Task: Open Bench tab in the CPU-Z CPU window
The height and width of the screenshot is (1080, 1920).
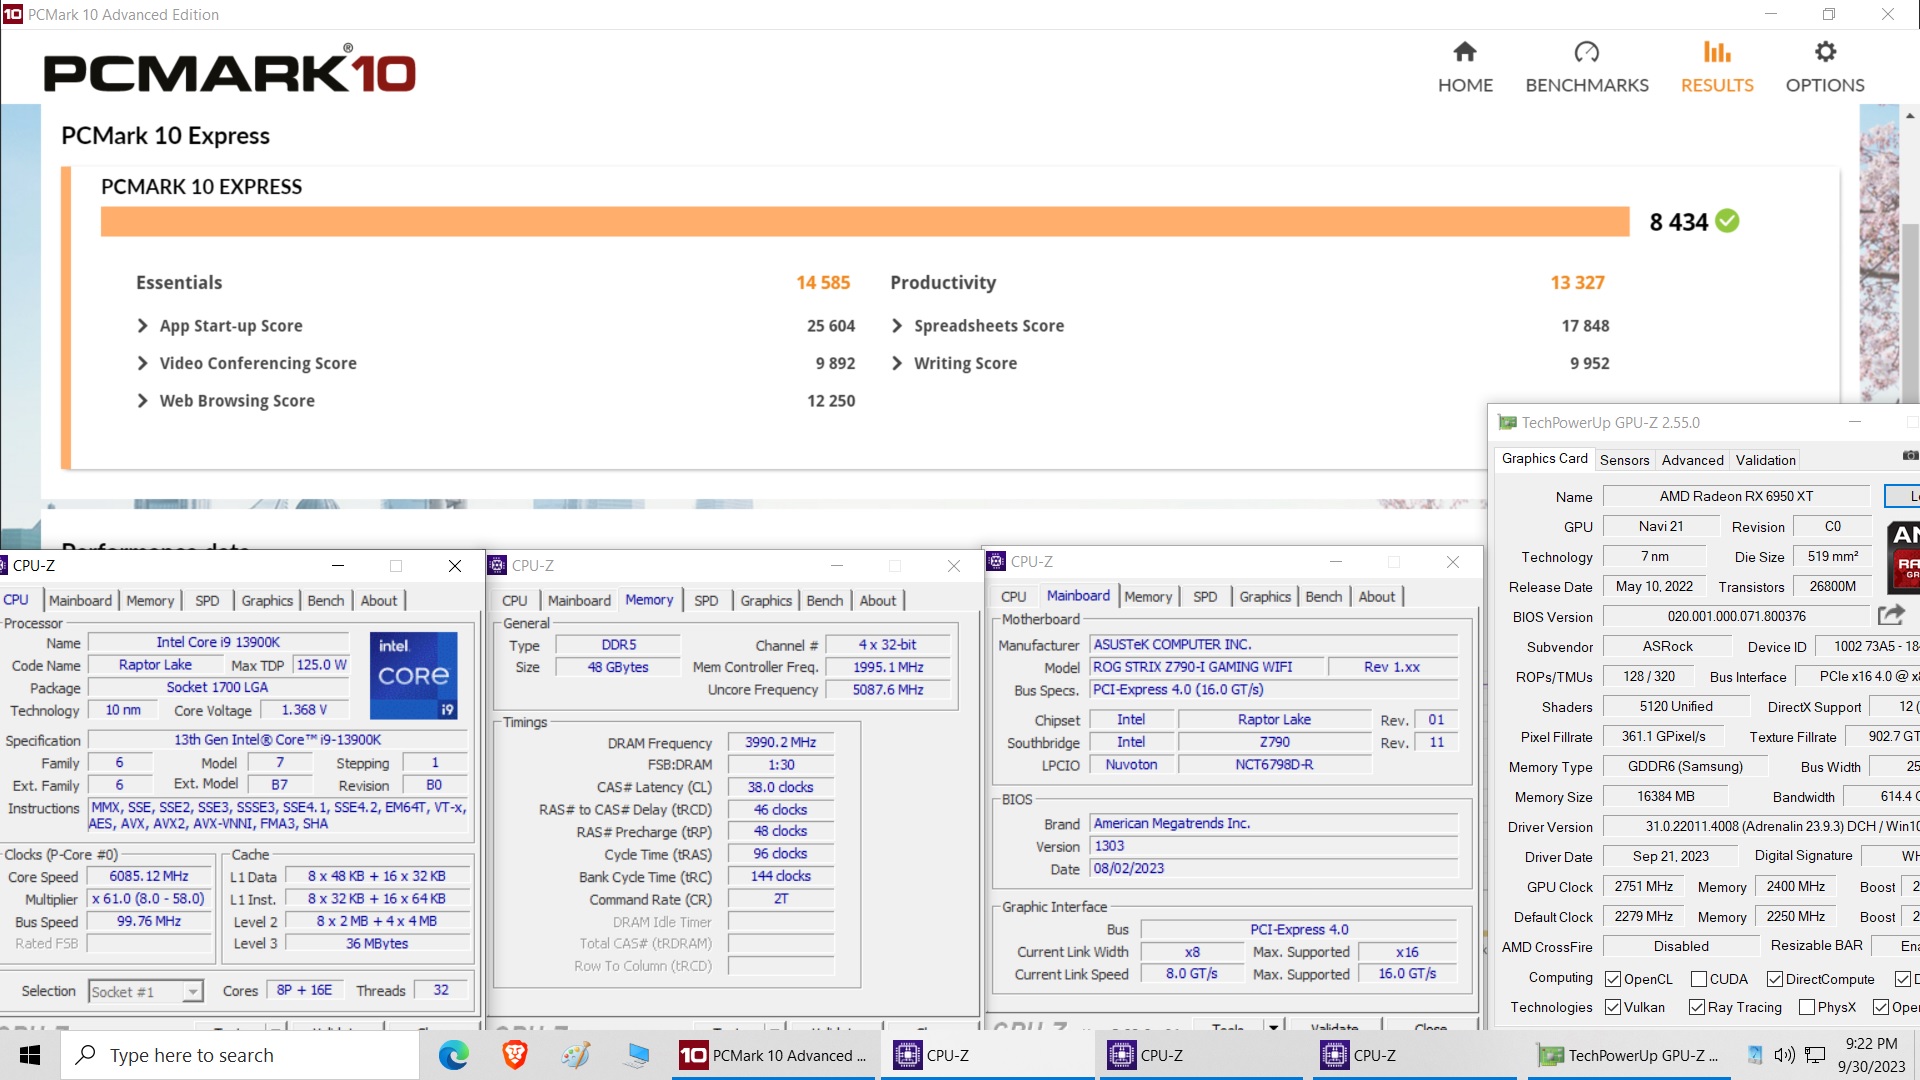Action: point(325,600)
